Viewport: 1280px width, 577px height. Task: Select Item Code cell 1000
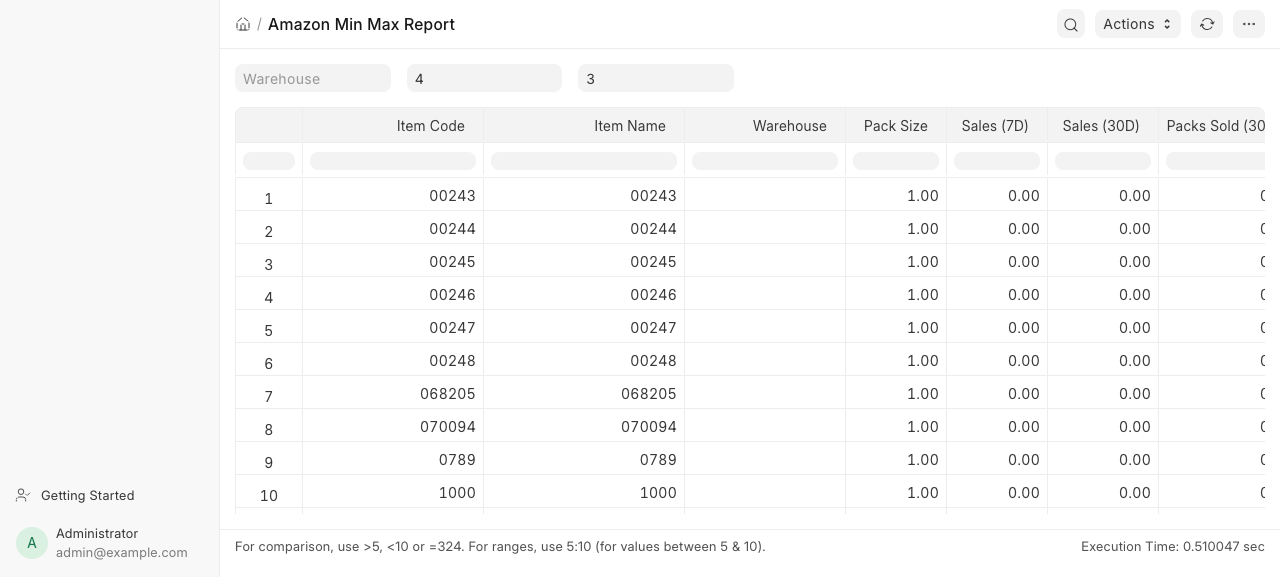[393, 492]
